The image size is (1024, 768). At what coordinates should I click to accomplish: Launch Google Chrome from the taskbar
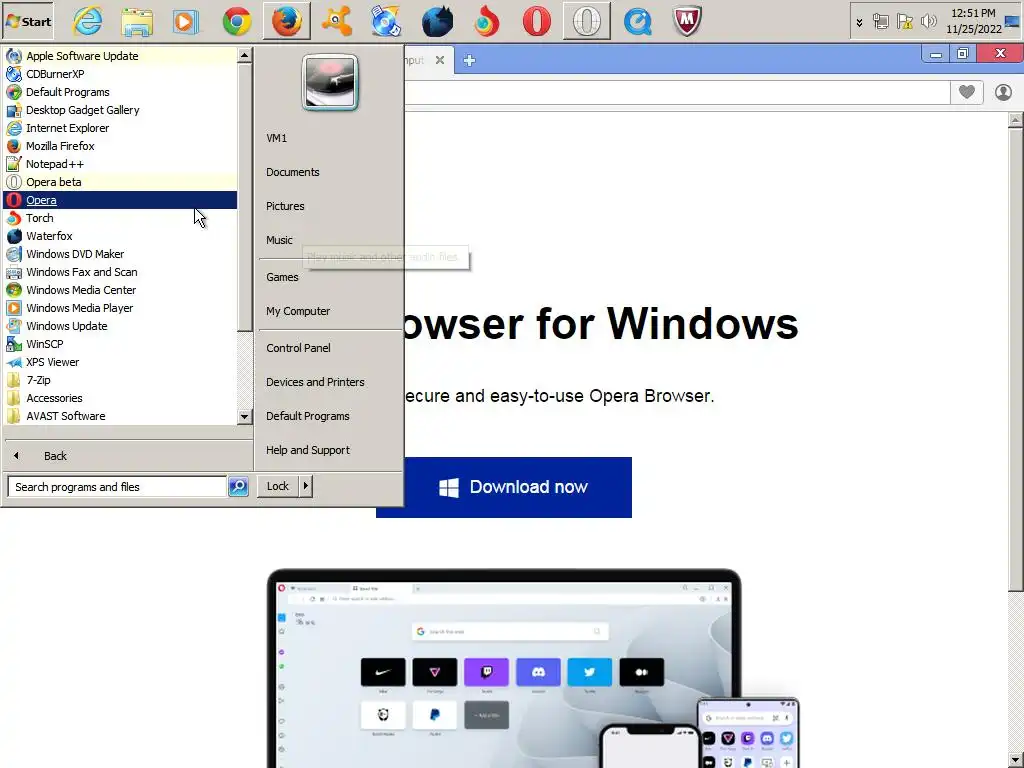pos(236,21)
